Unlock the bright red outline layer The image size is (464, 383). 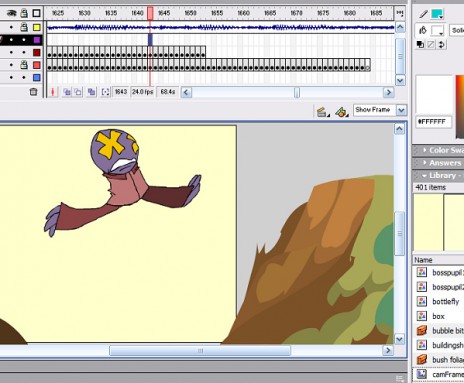coord(24,65)
